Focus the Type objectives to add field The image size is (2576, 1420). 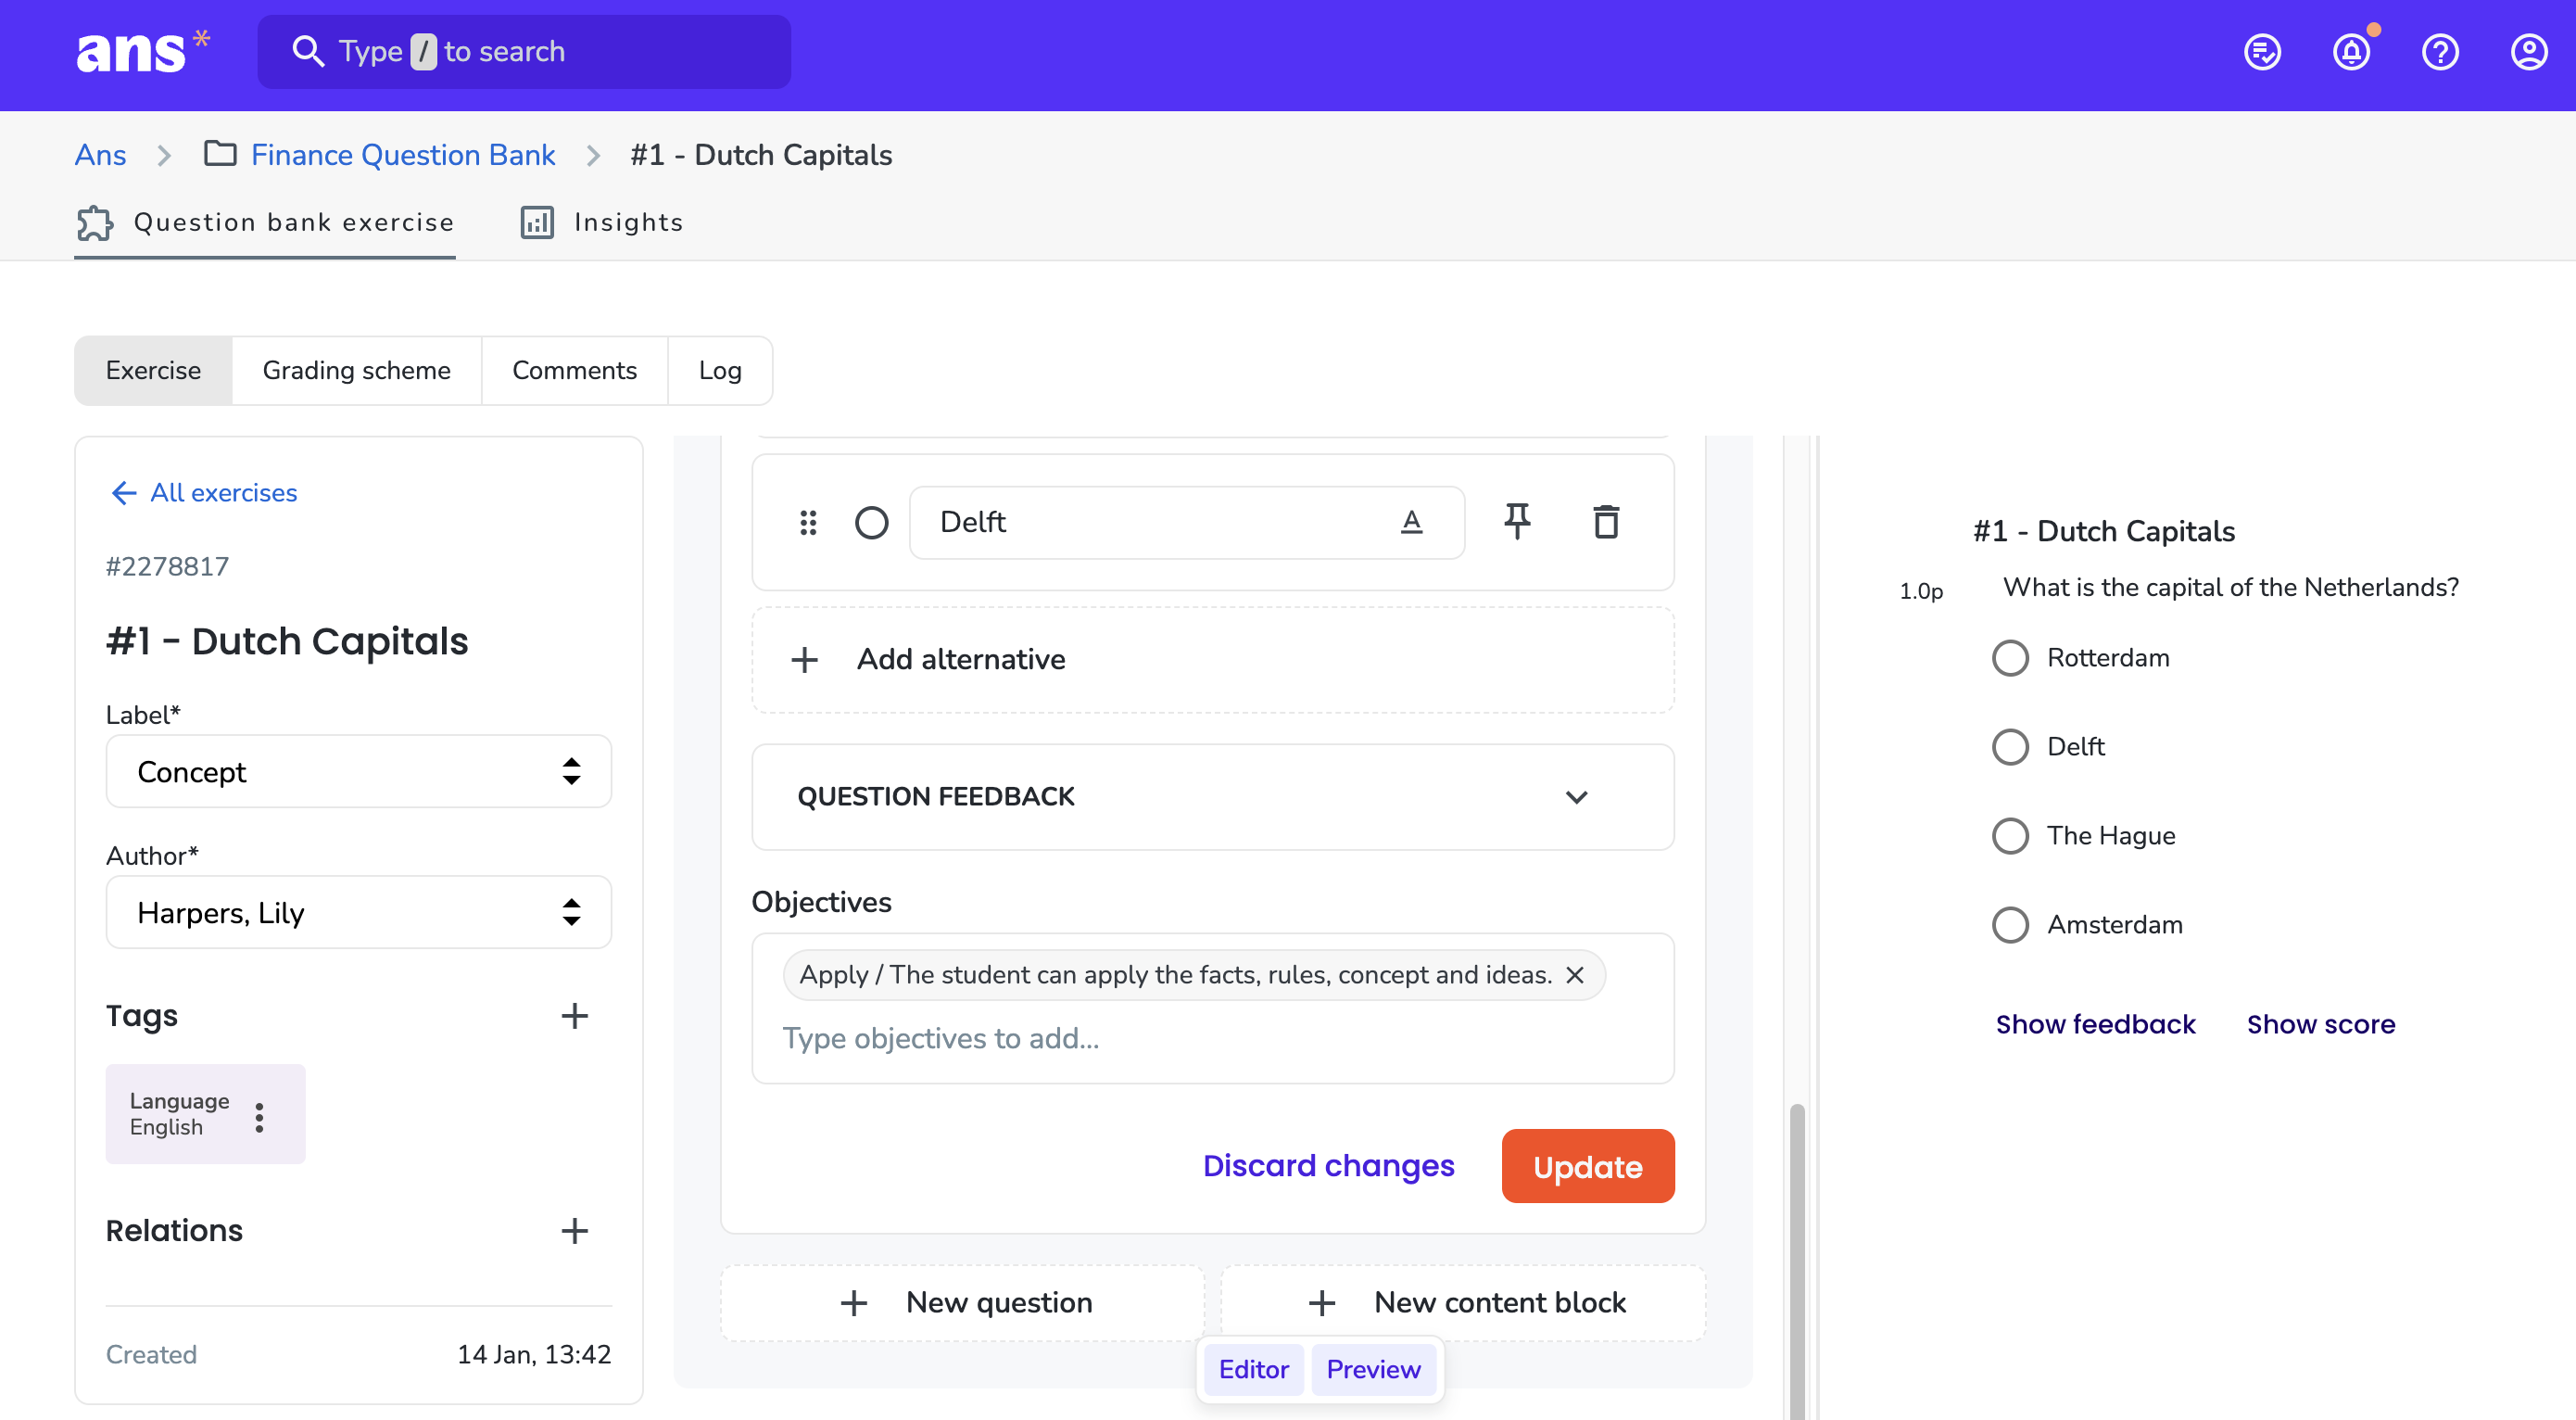pos(1212,1038)
